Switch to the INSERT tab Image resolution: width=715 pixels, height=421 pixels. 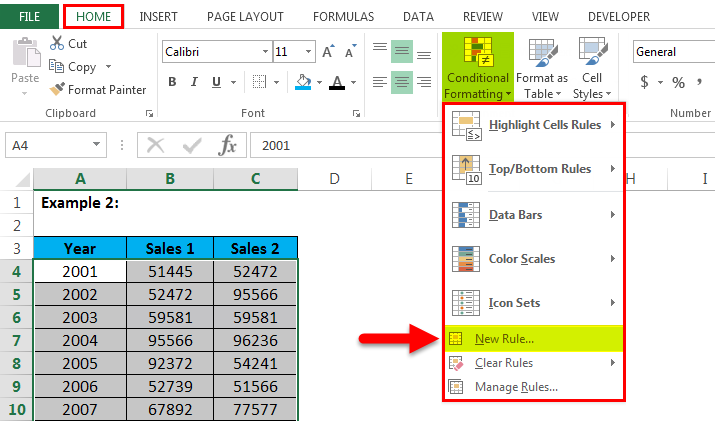pos(158,17)
